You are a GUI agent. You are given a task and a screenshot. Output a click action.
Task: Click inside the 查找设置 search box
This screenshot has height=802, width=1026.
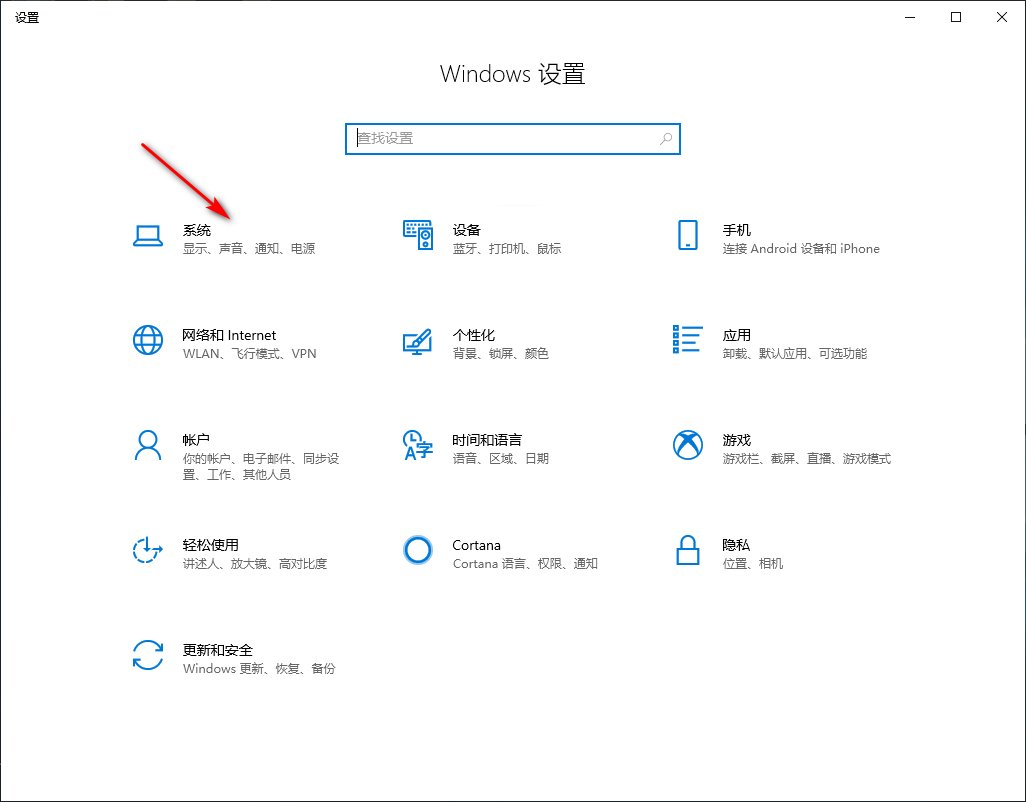click(x=500, y=138)
